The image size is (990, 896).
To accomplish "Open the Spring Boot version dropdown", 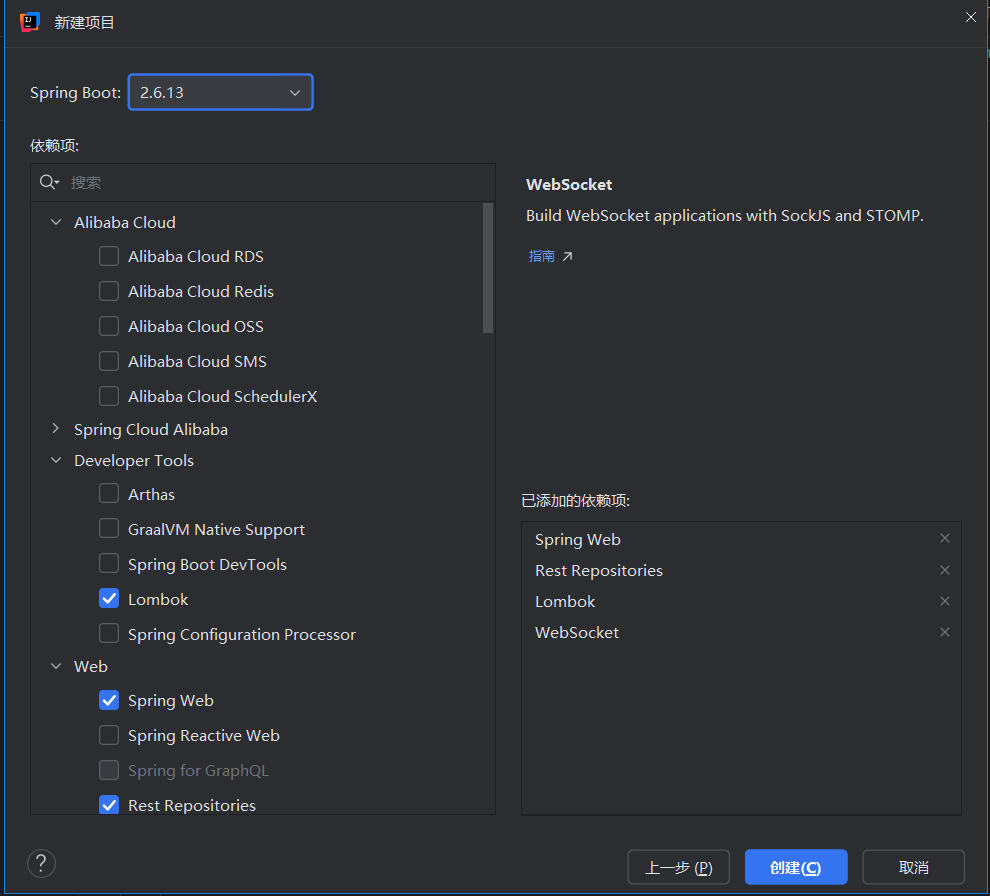I will pos(220,92).
